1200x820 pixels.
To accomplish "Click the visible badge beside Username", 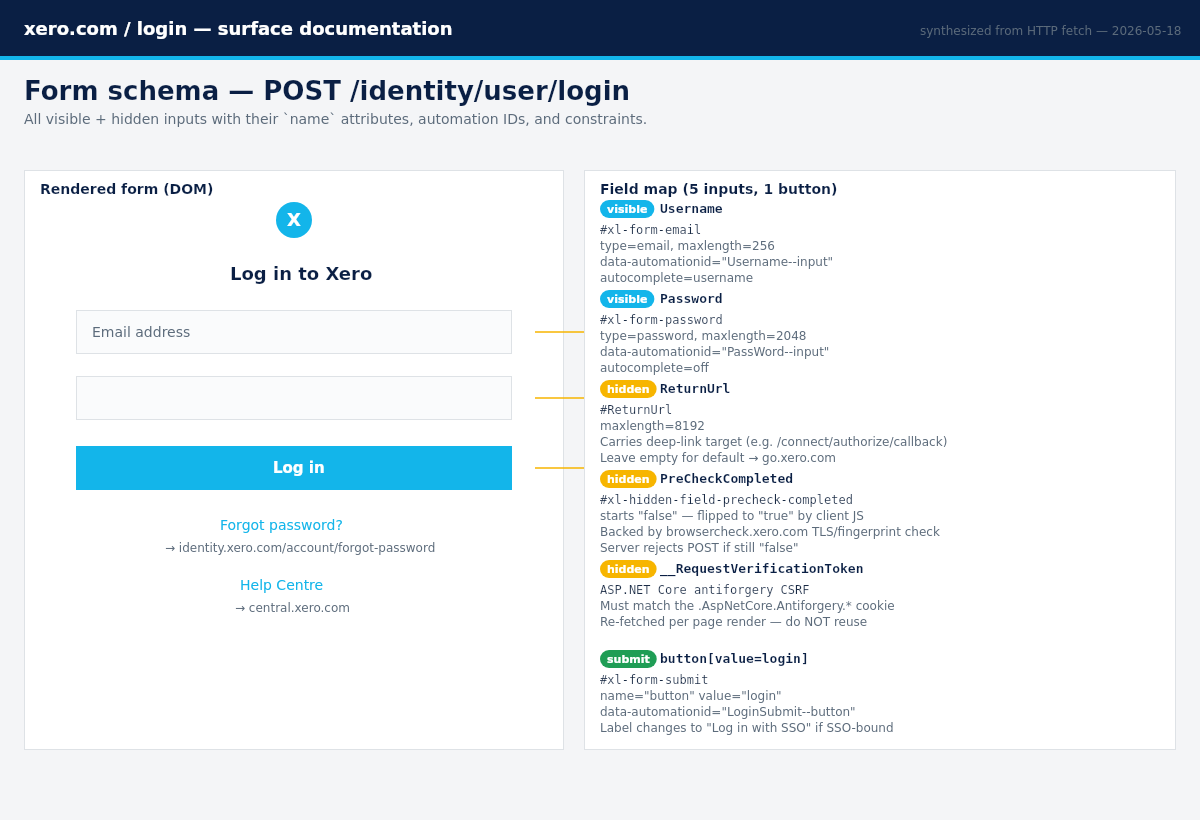I will point(627,209).
